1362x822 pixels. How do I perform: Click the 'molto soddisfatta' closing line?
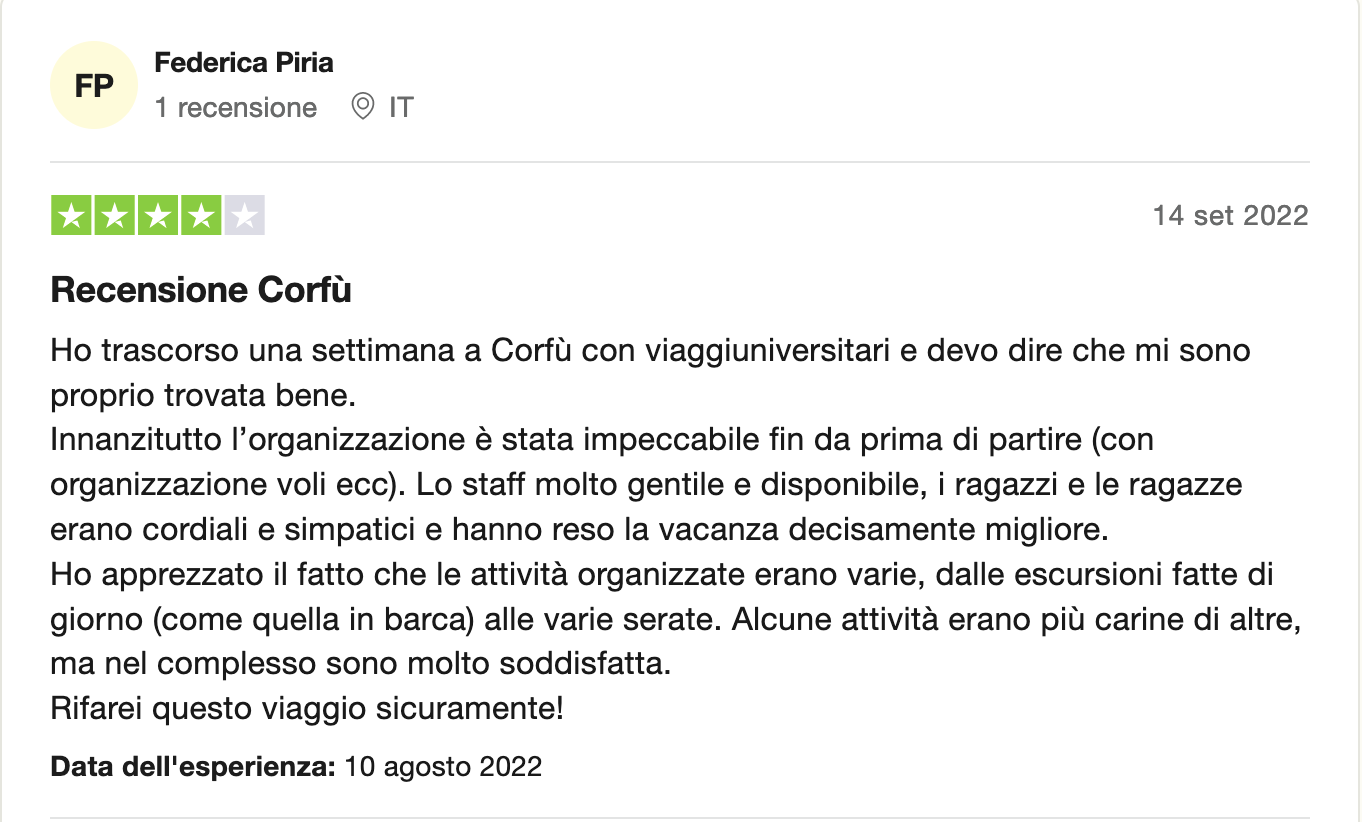click(360, 663)
